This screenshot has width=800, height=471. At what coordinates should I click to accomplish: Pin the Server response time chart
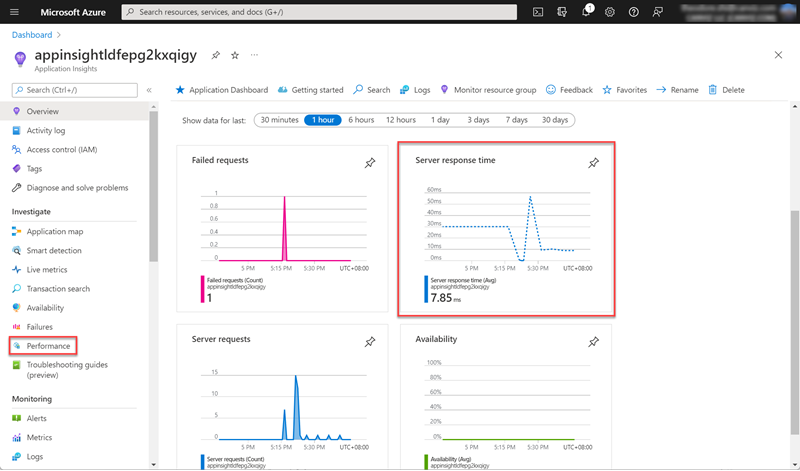(593, 163)
